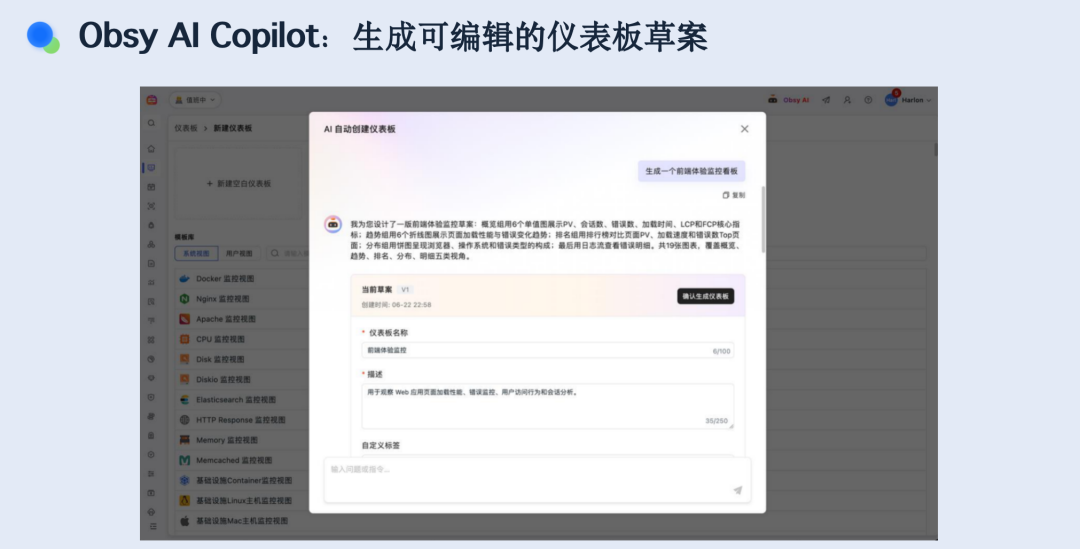Click the 复制 copy icon under user message
Image resolution: width=1080 pixels, height=549 pixels.
725,195
